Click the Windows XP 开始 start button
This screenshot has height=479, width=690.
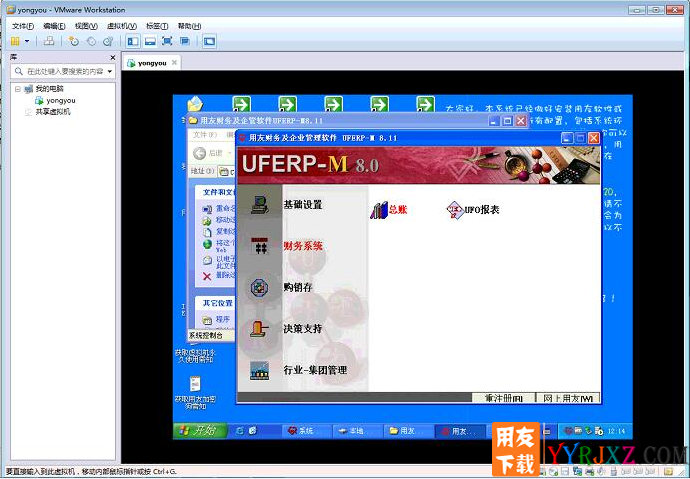[200, 431]
